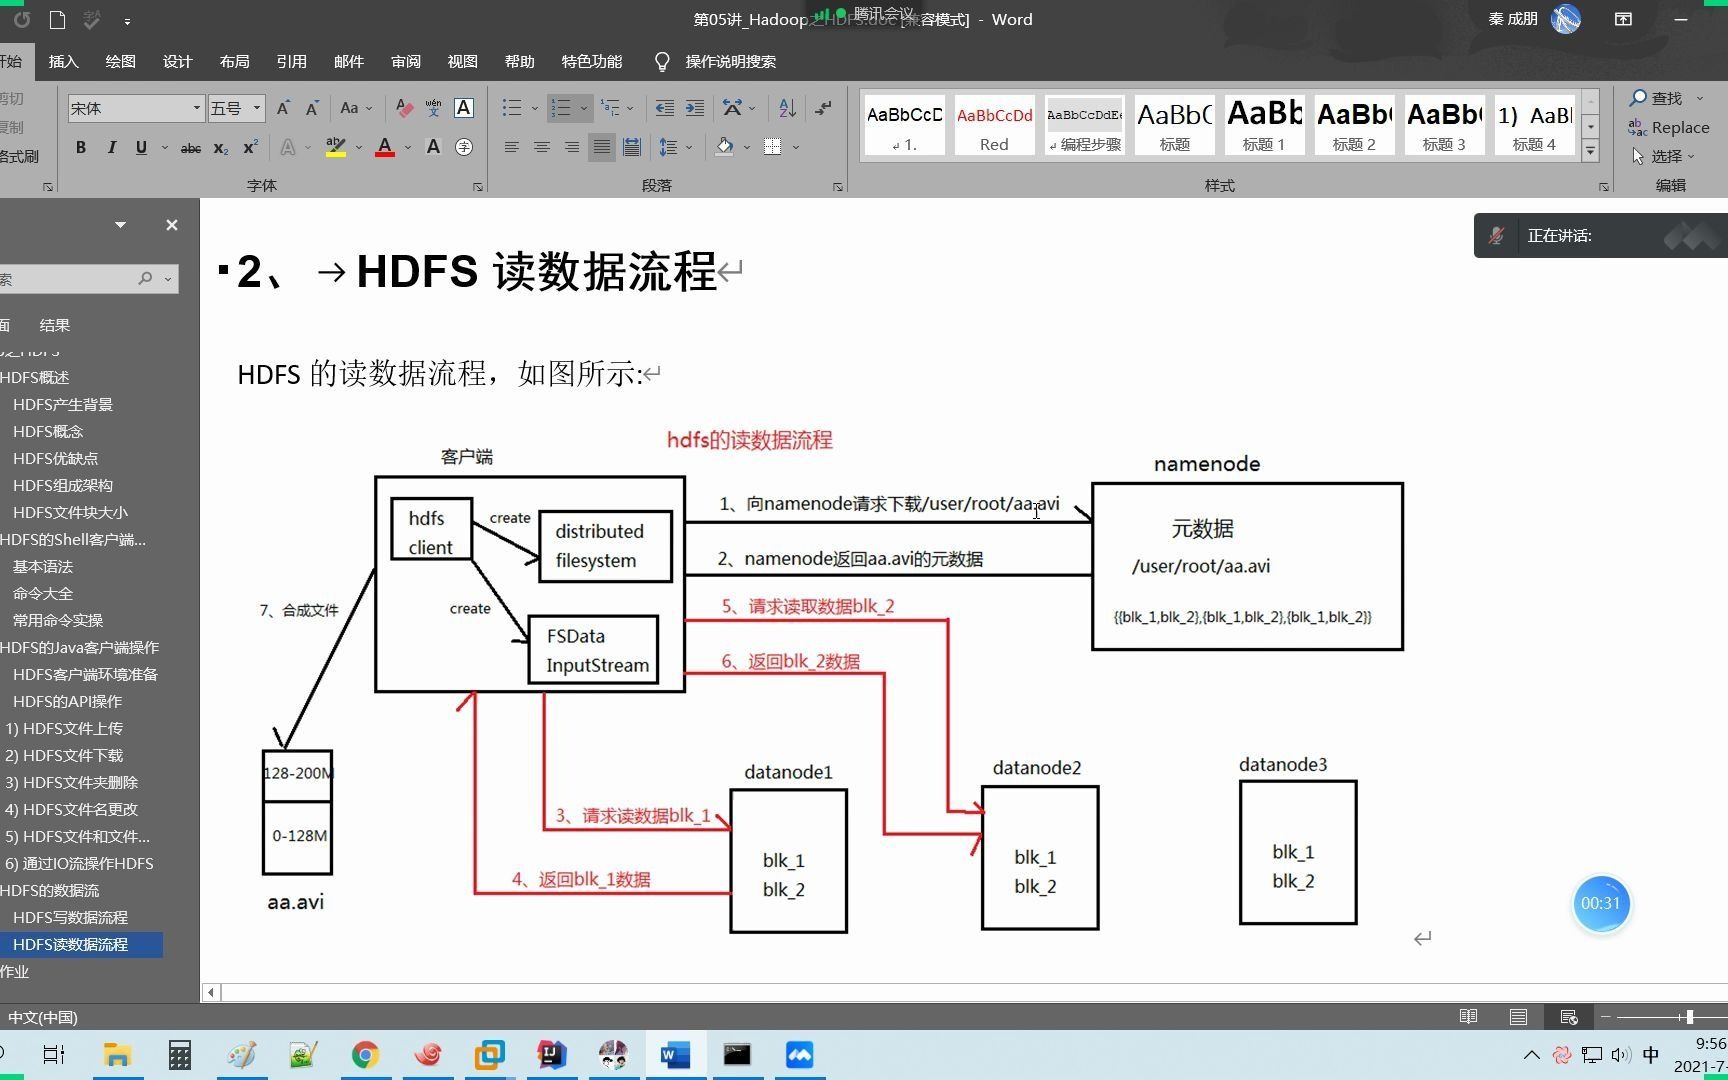Apply text highlight color
Screen dimensions: 1728x1080
coord(335,147)
